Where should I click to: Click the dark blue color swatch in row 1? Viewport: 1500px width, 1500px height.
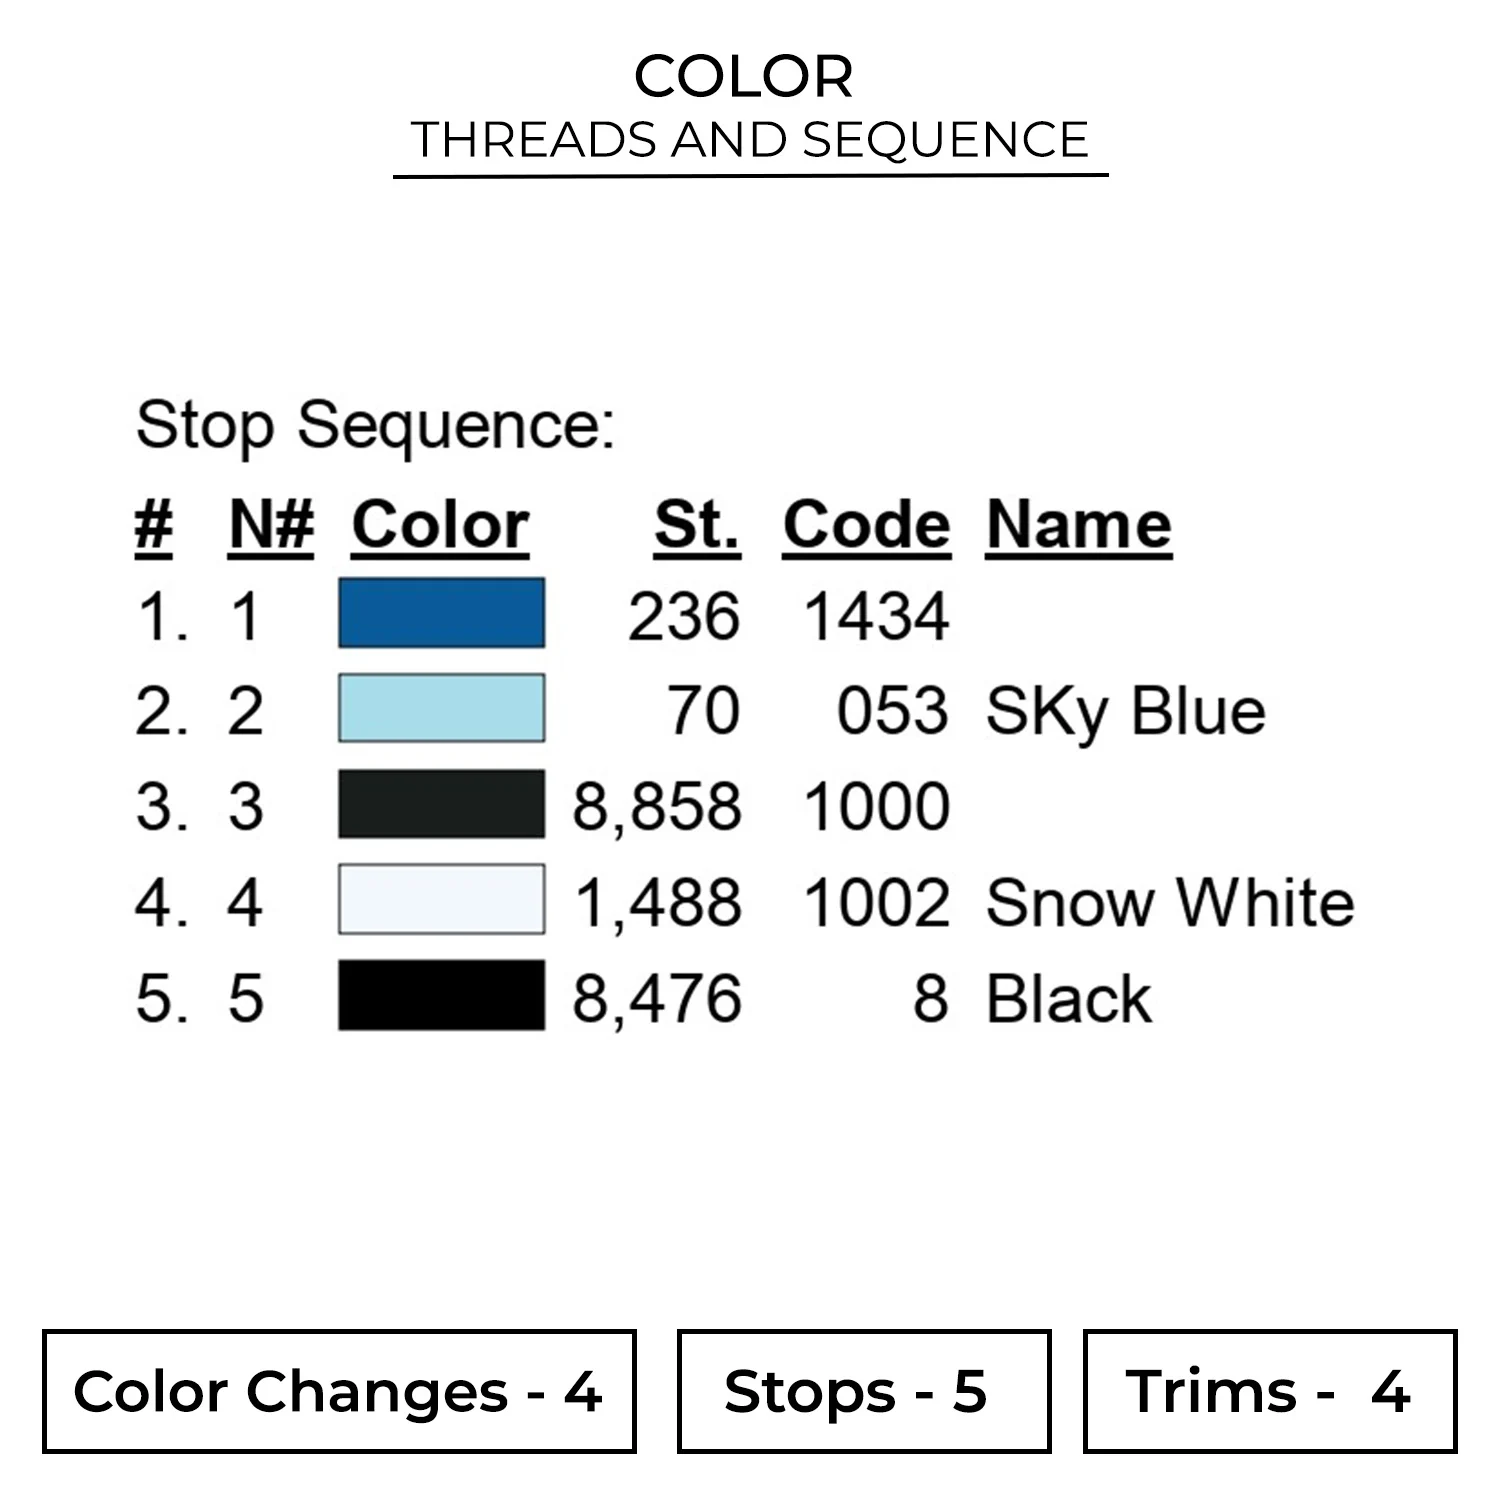click(441, 613)
